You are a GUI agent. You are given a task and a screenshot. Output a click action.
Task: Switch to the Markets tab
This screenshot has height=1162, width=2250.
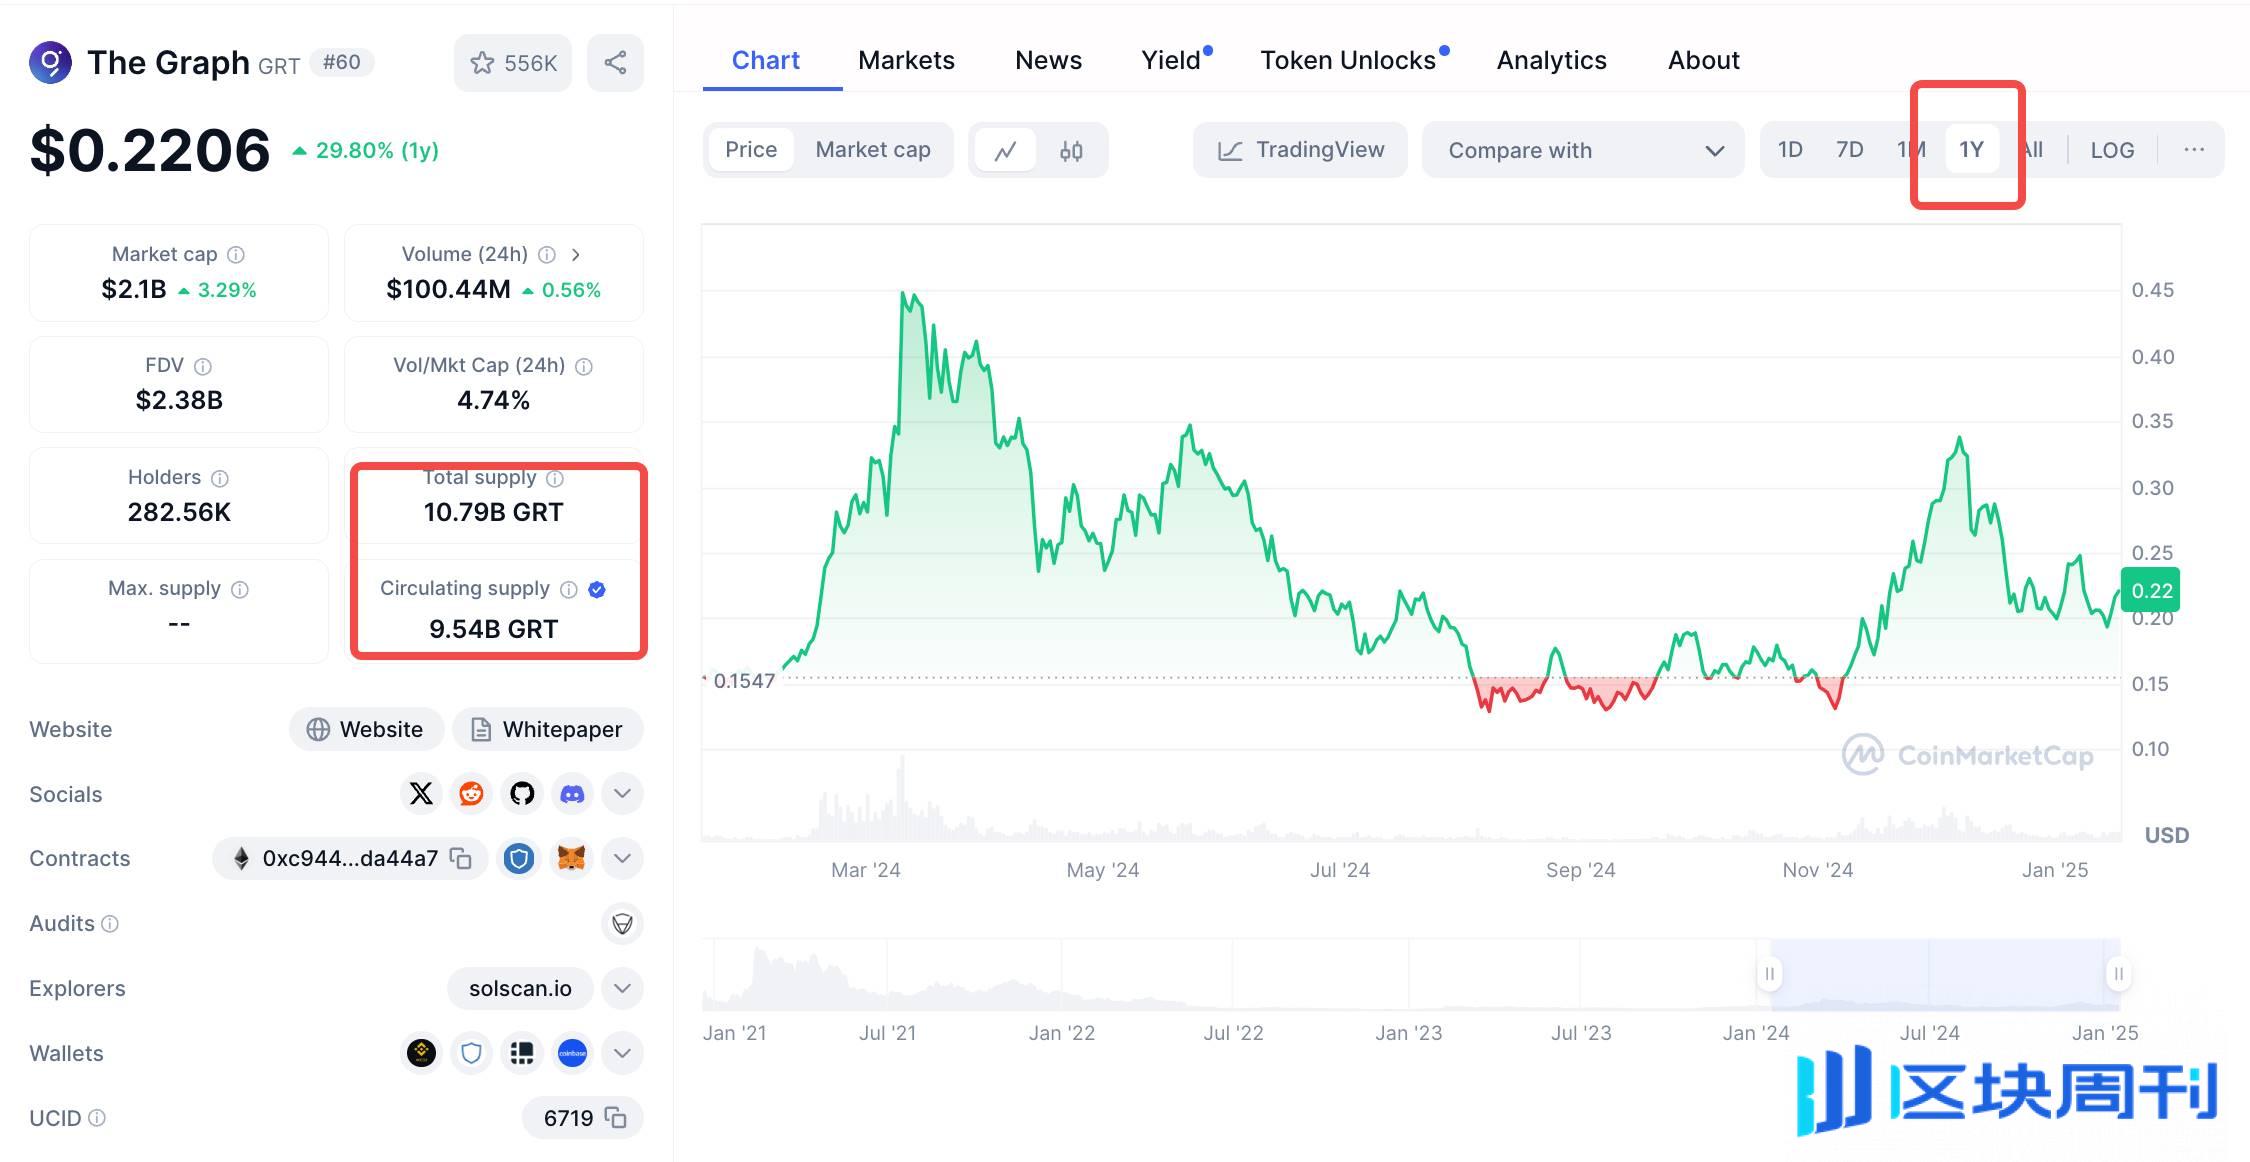(x=906, y=61)
